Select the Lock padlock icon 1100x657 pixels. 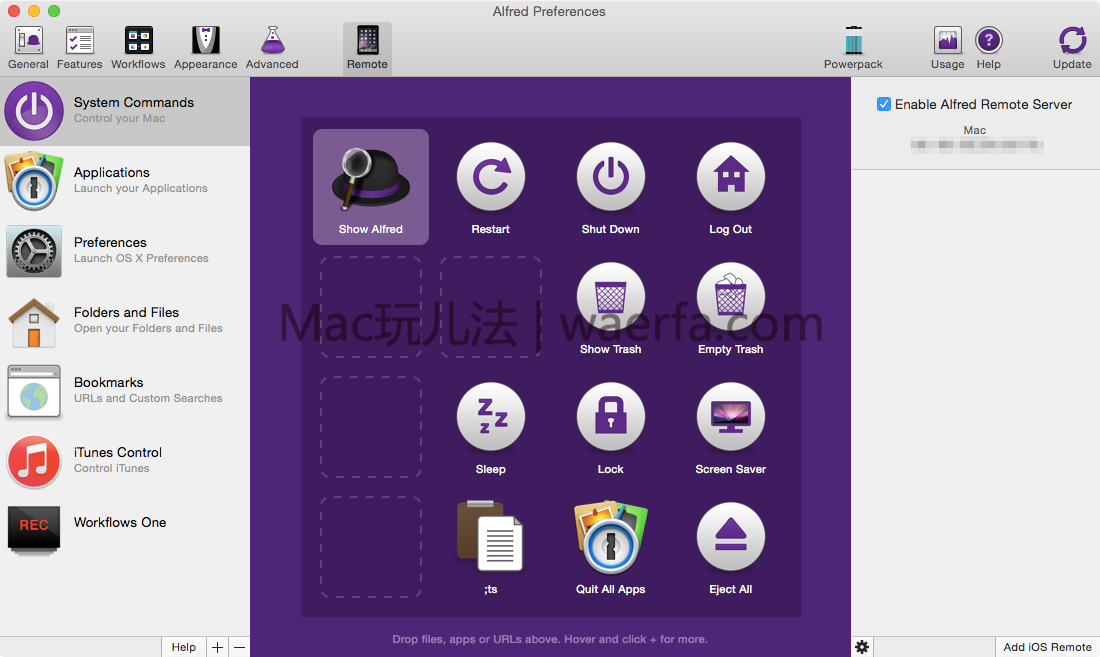(610, 418)
